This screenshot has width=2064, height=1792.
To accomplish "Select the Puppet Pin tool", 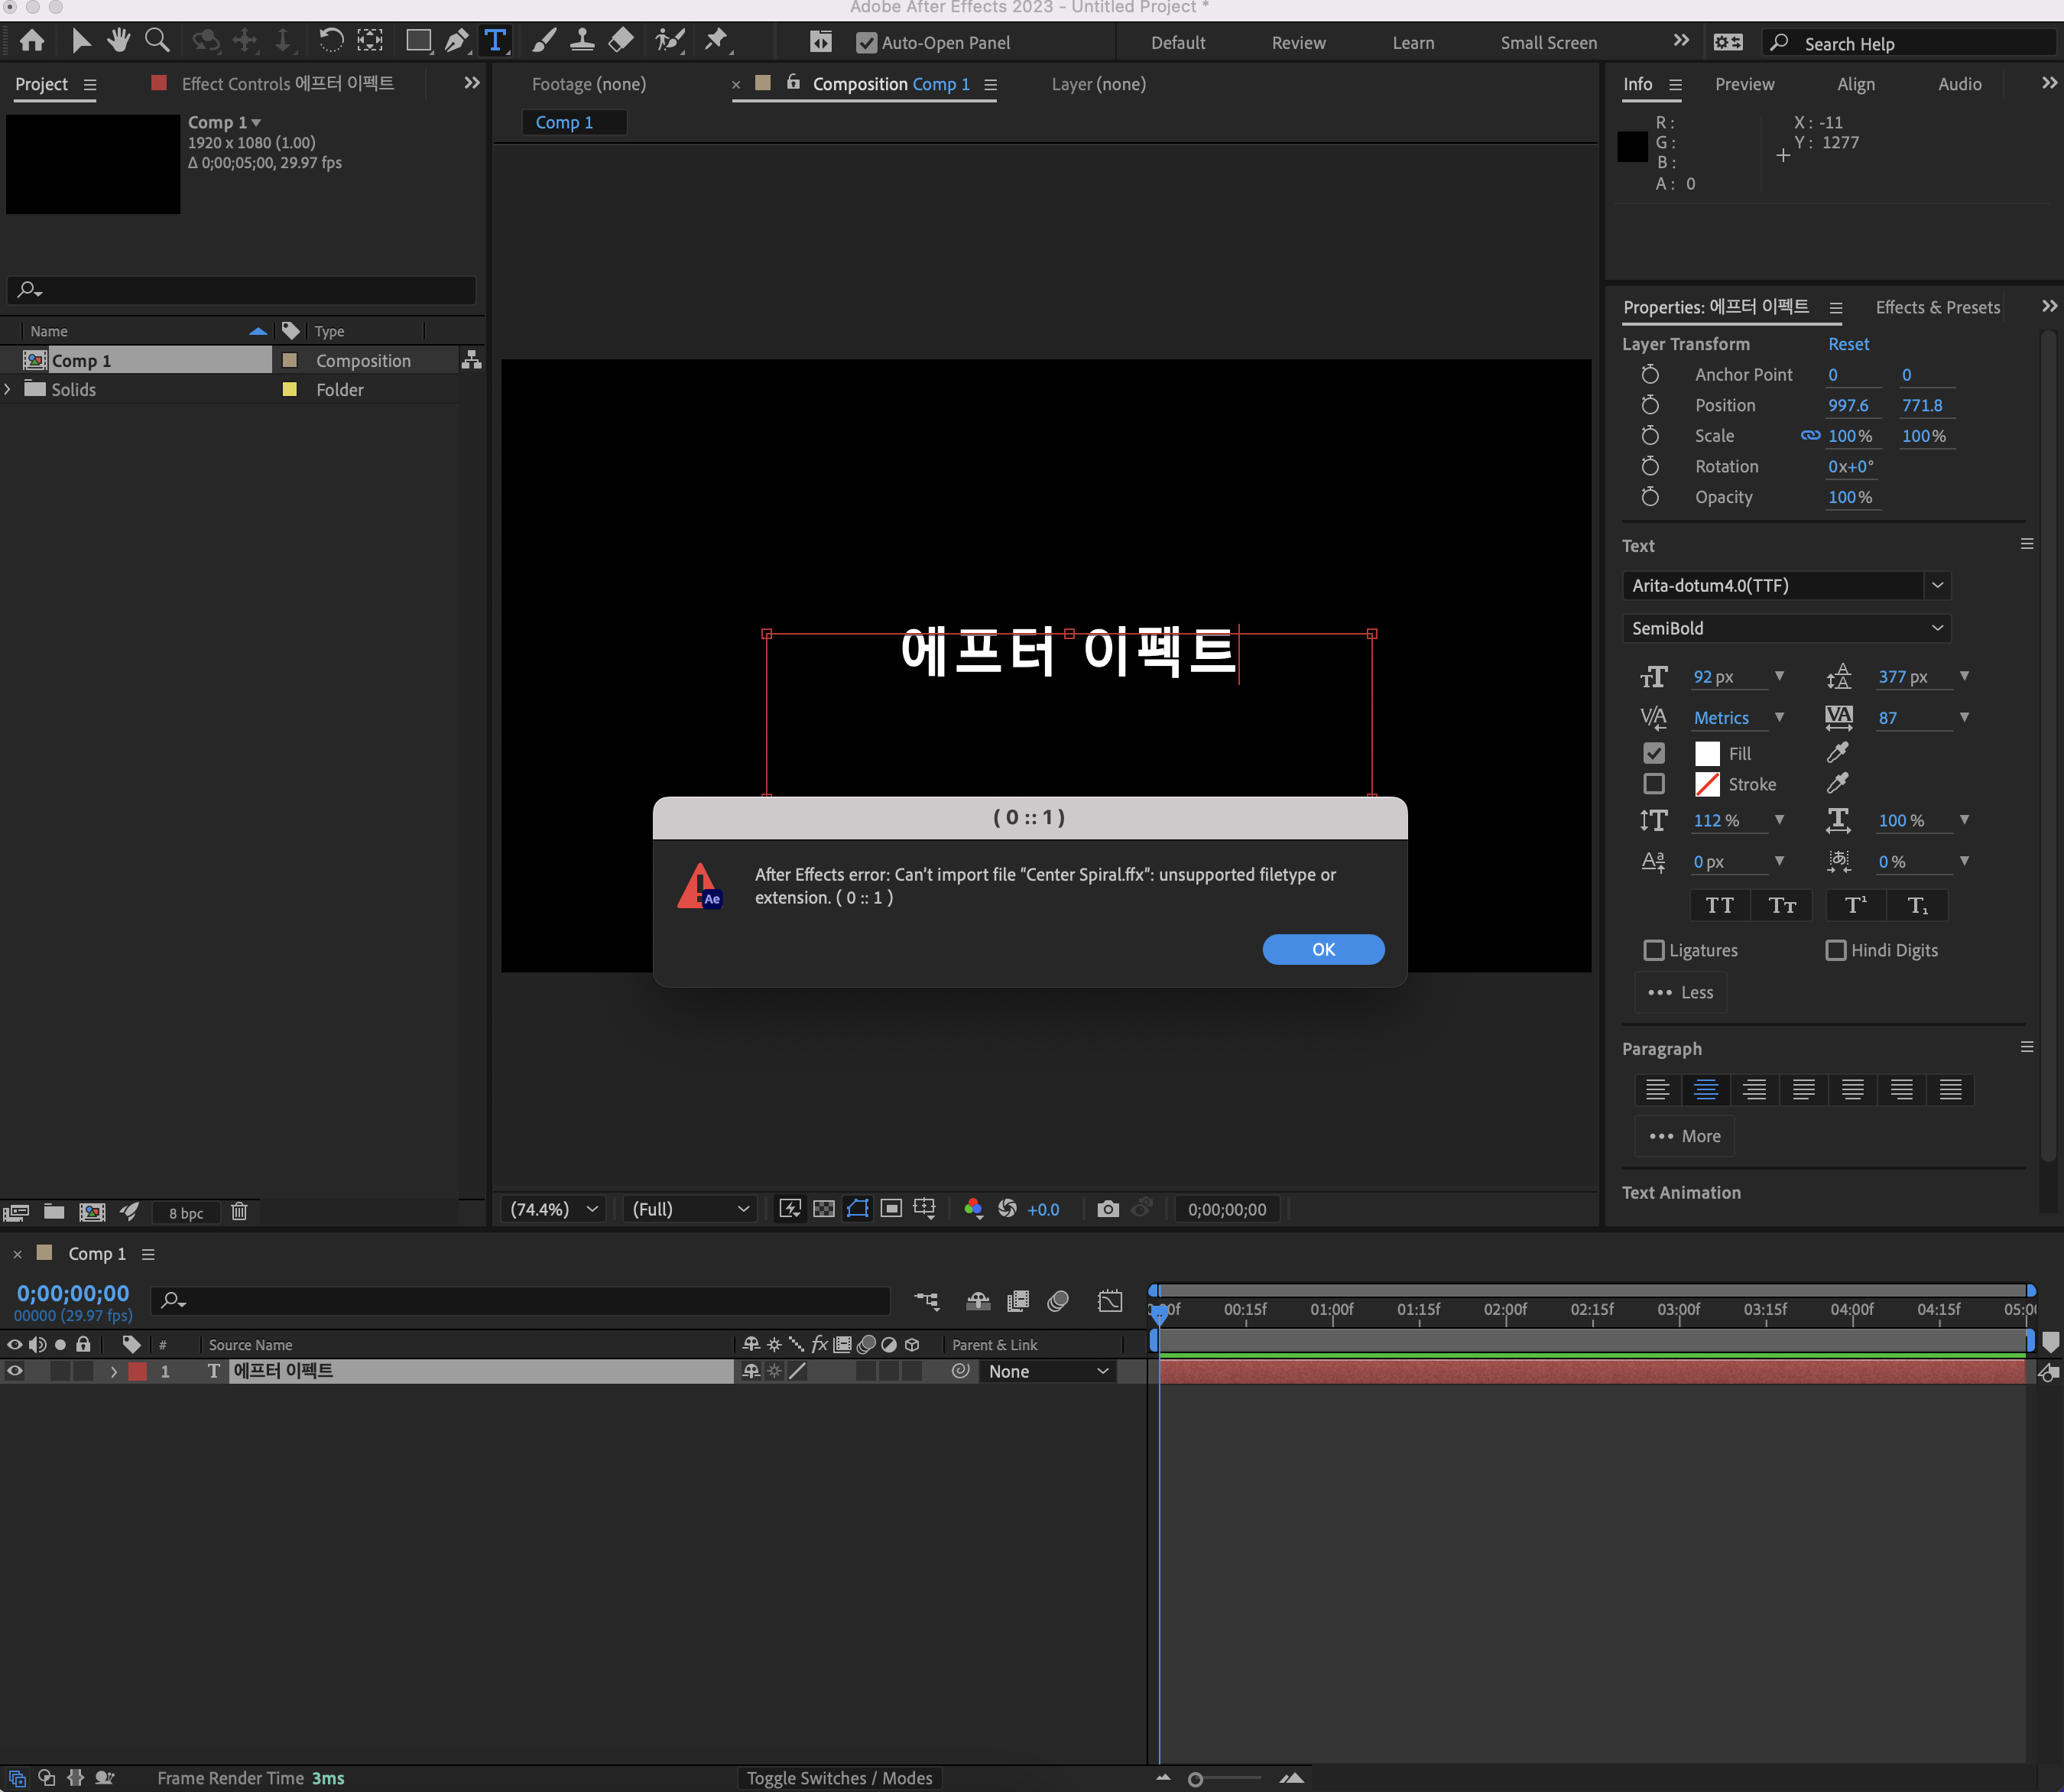I will click(x=716, y=40).
